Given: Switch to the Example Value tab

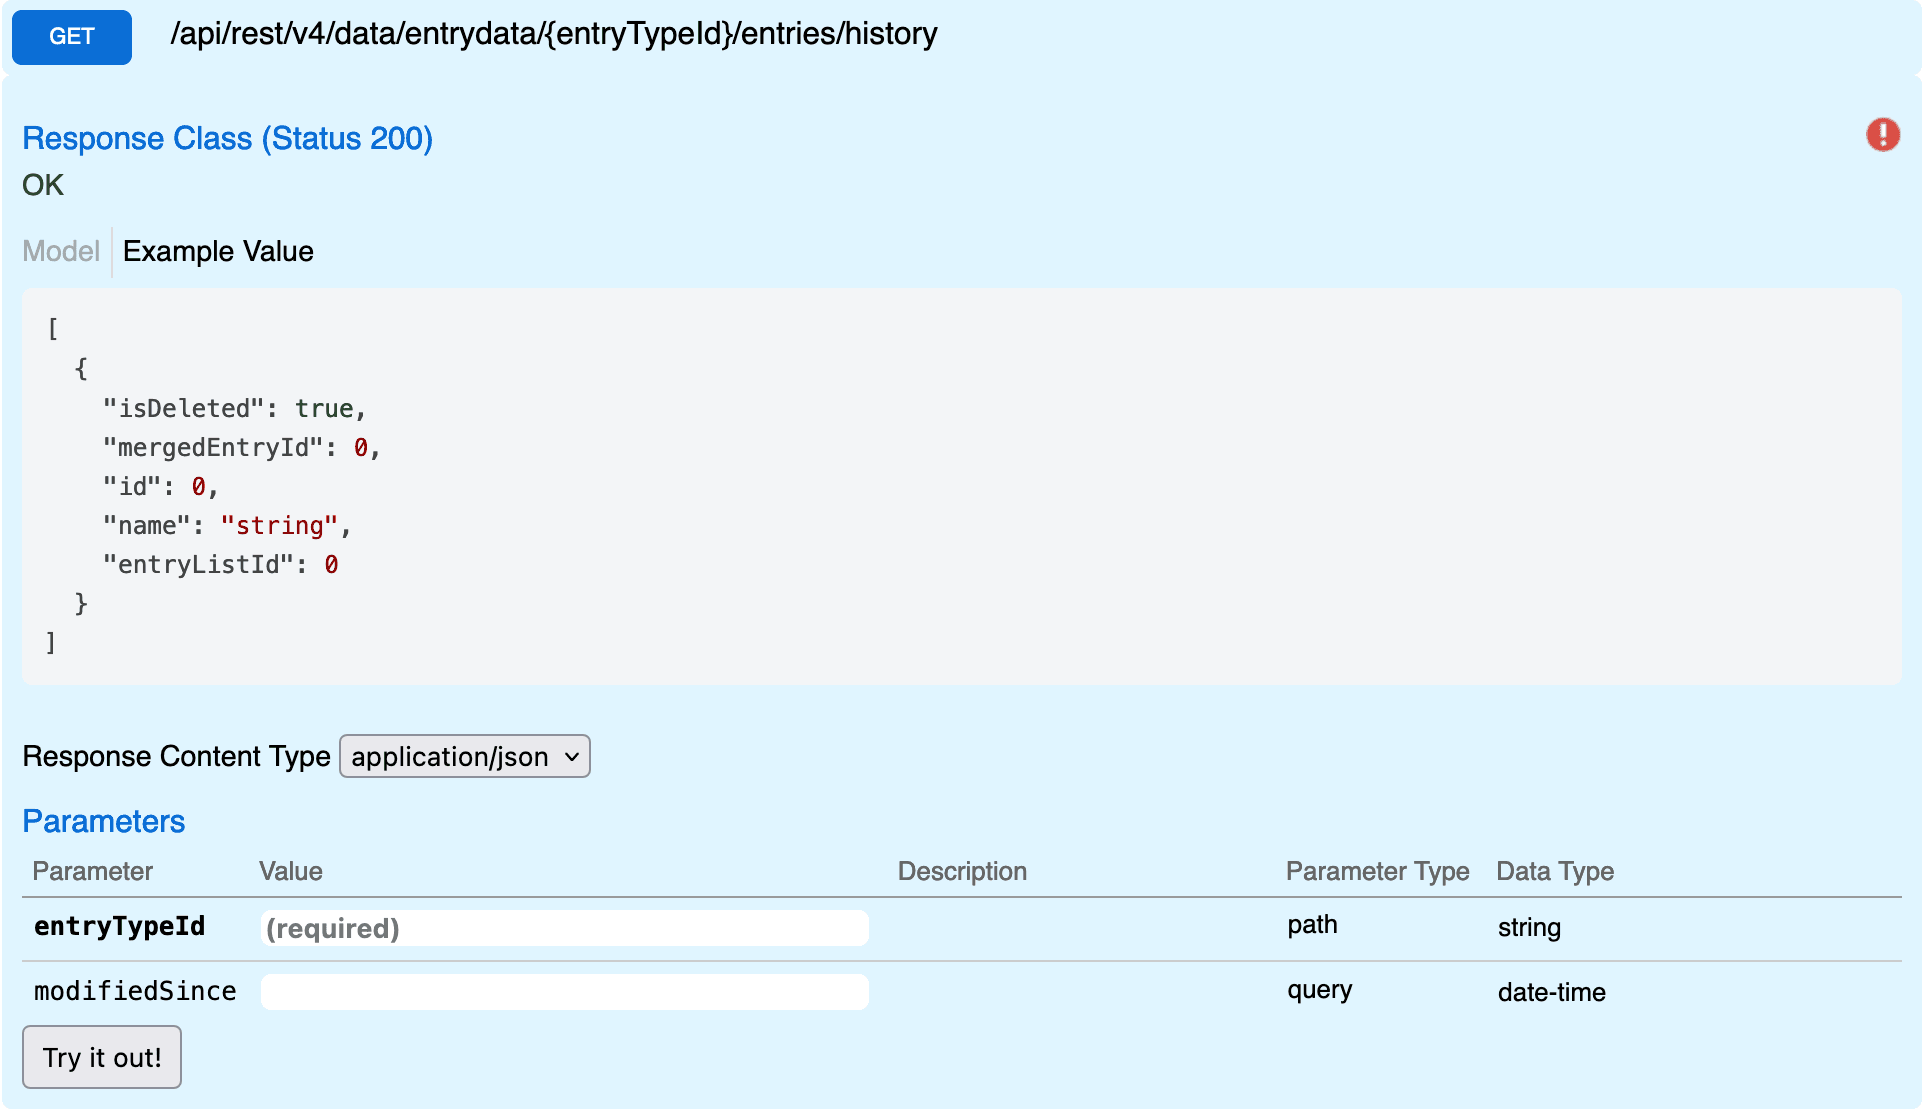Looking at the screenshot, I should (218, 251).
